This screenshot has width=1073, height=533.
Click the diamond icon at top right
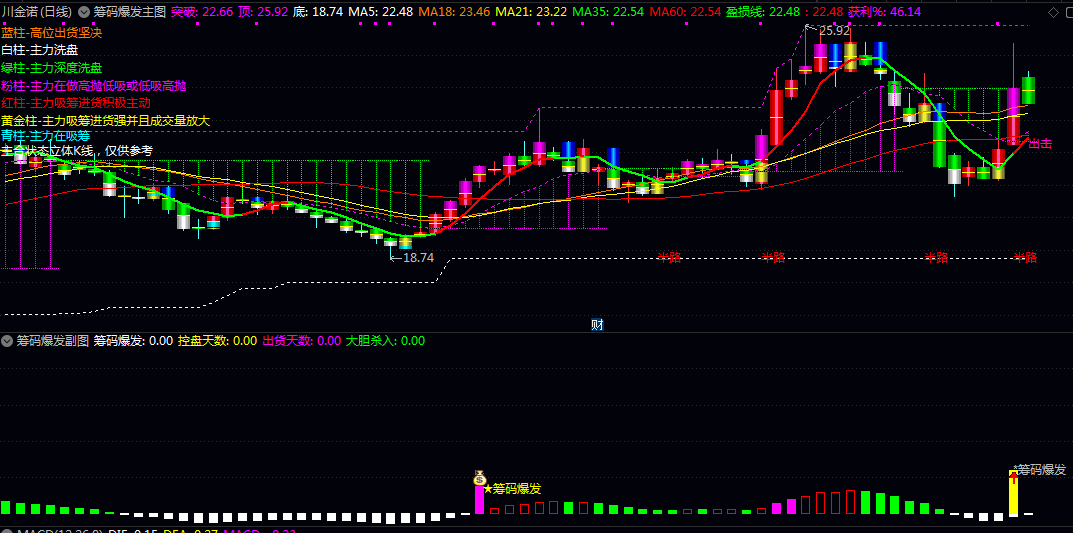pos(1052,12)
